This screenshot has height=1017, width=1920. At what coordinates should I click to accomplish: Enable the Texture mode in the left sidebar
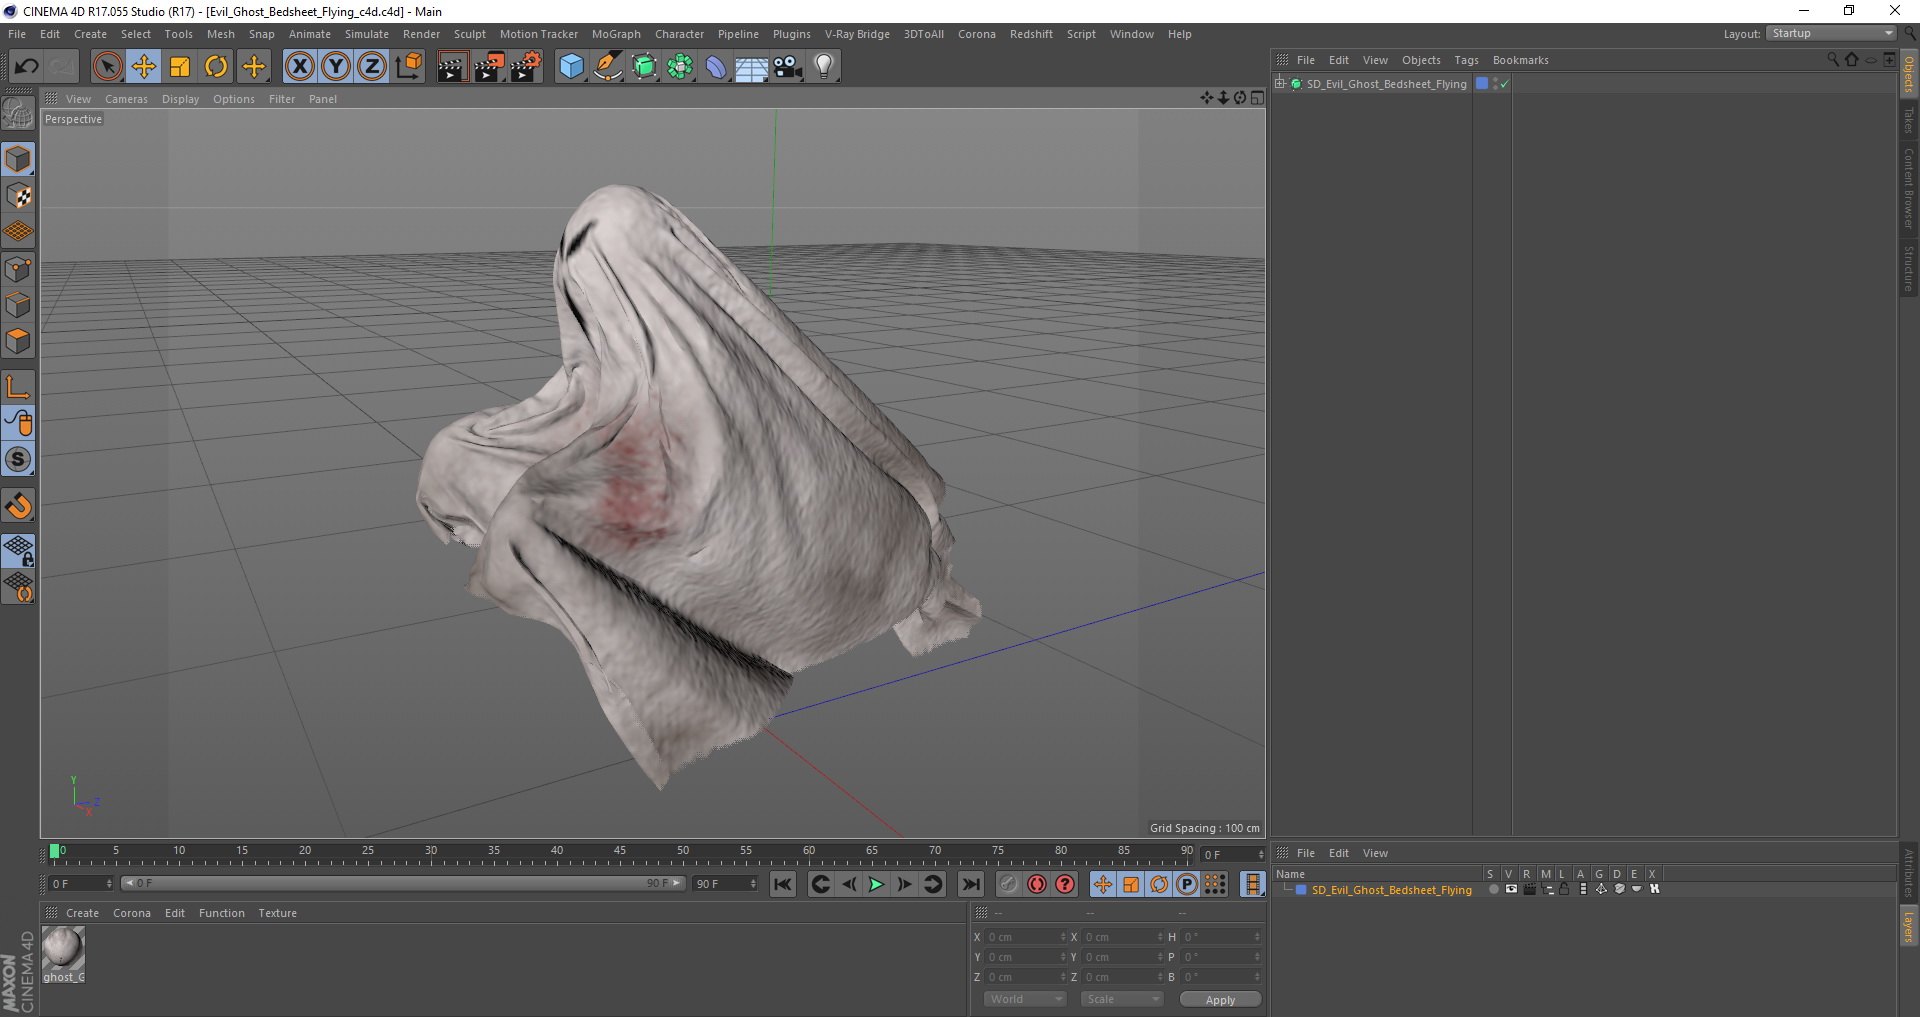click(18, 196)
